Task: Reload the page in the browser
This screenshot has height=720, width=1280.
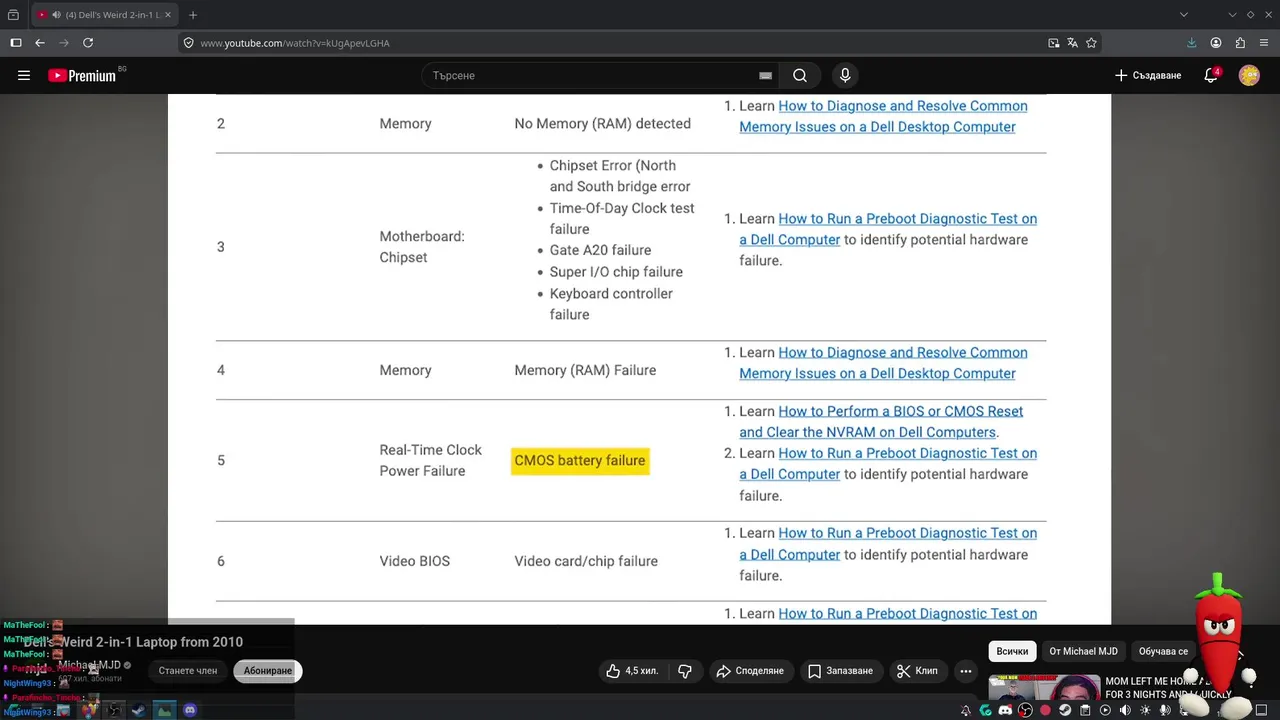Action: tap(88, 43)
